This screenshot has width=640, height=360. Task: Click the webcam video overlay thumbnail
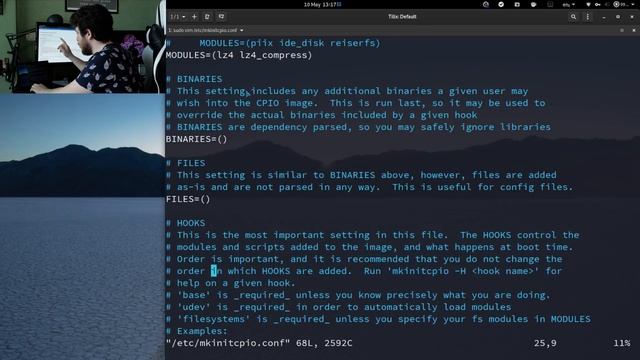pyautogui.click(x=82, y=47)
